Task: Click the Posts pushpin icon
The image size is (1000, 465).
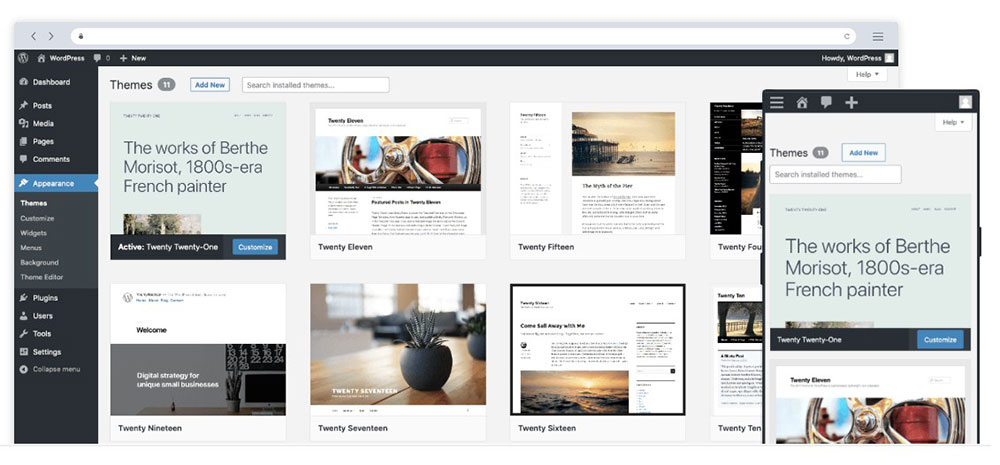Action: [x=24, y=106]
